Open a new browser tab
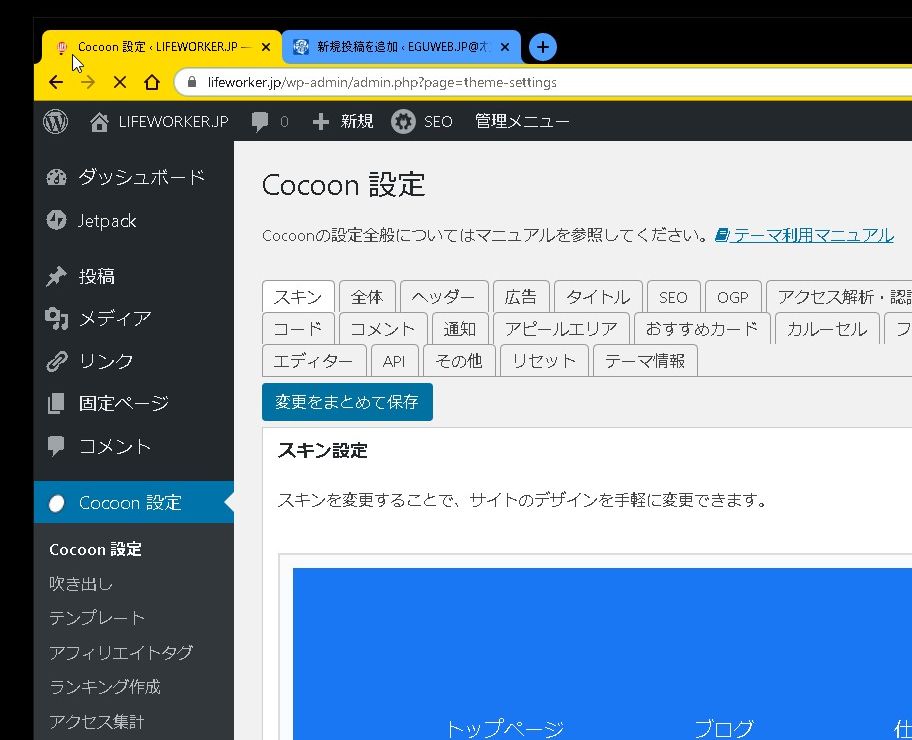912x740 pixels. (x=542, y=47)
